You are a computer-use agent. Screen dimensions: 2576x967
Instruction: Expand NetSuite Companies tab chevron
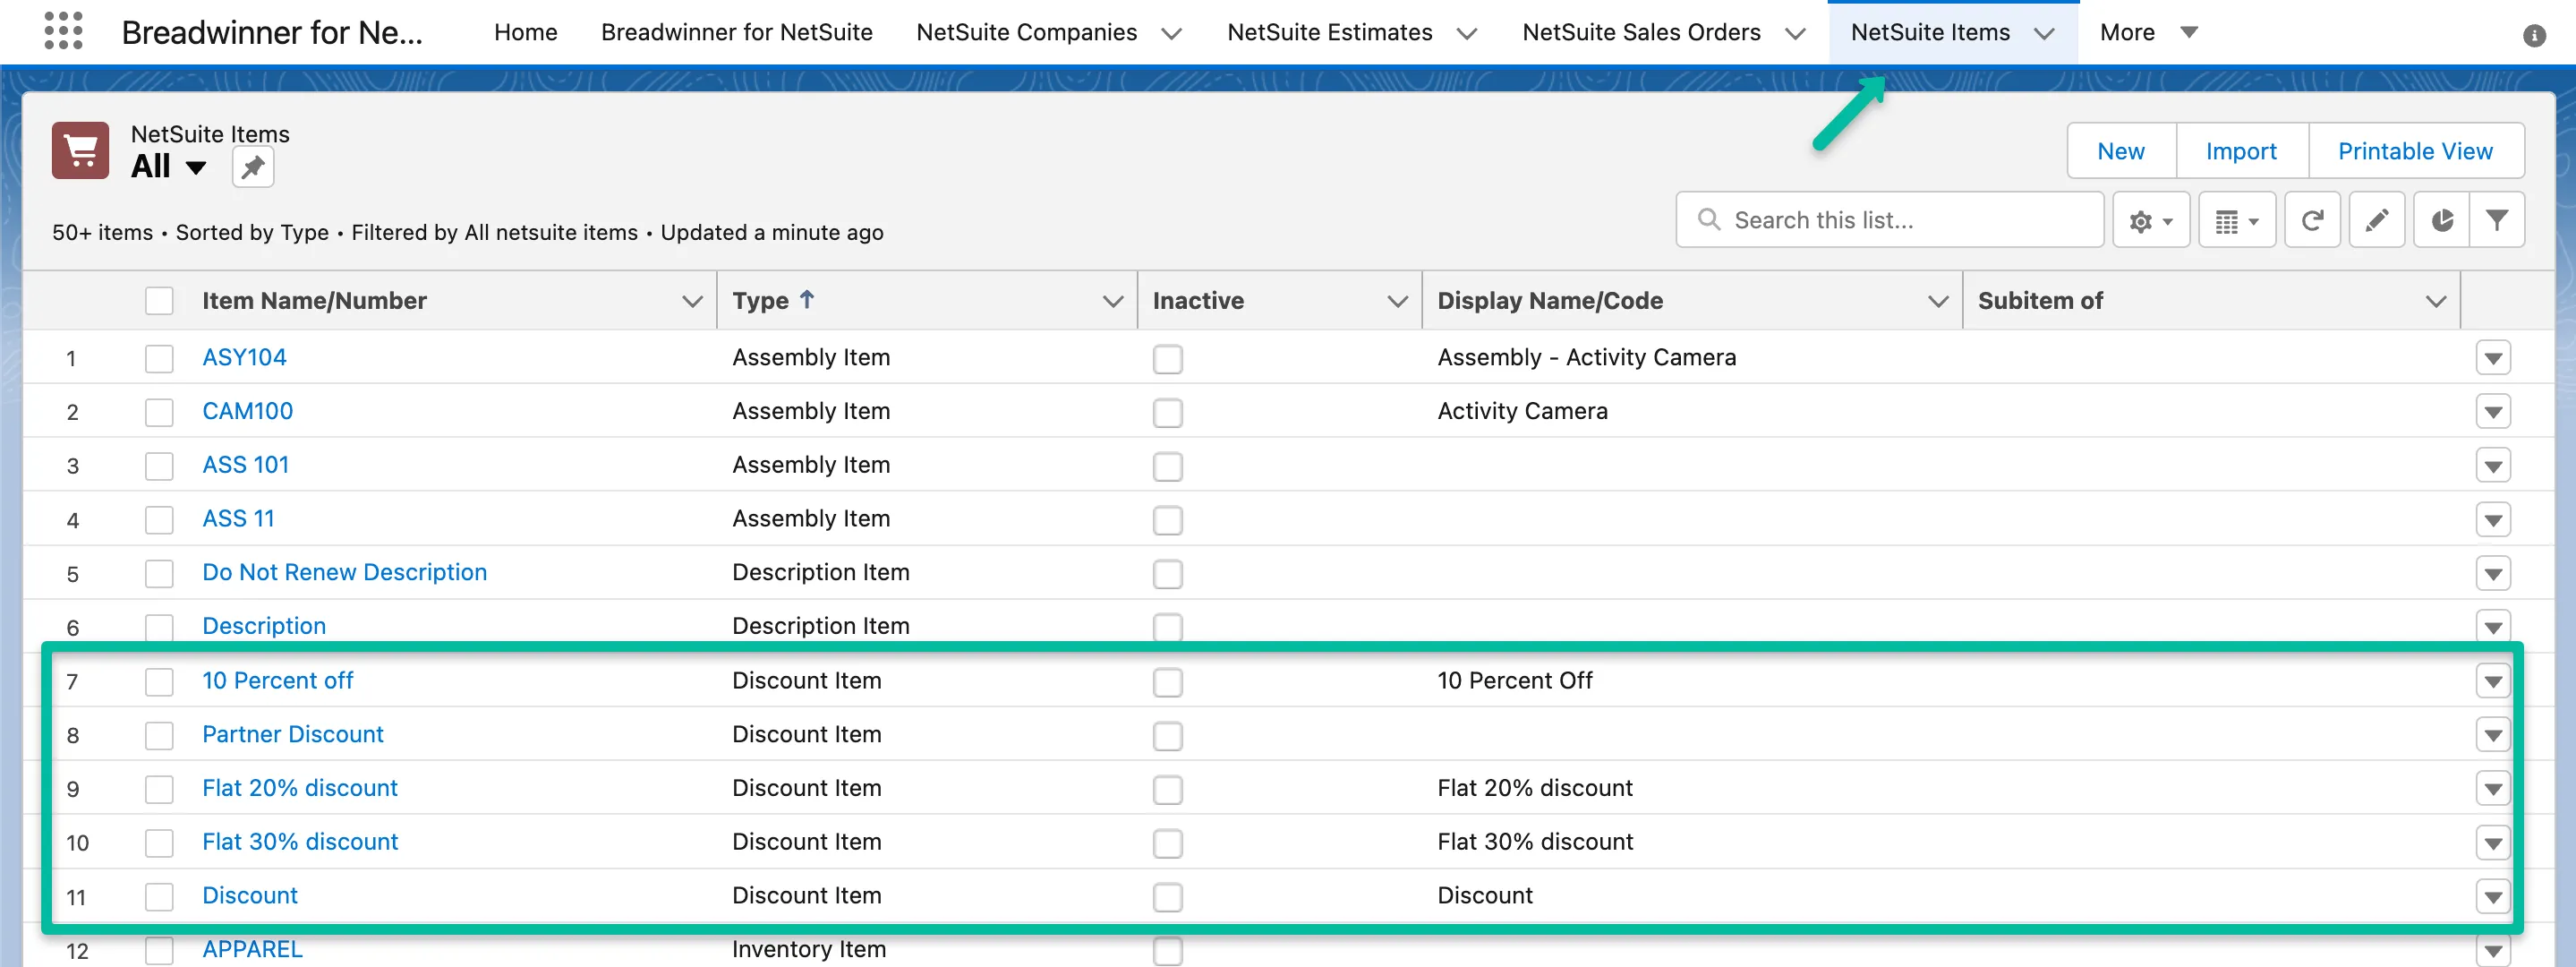[x=1171, y=33]
